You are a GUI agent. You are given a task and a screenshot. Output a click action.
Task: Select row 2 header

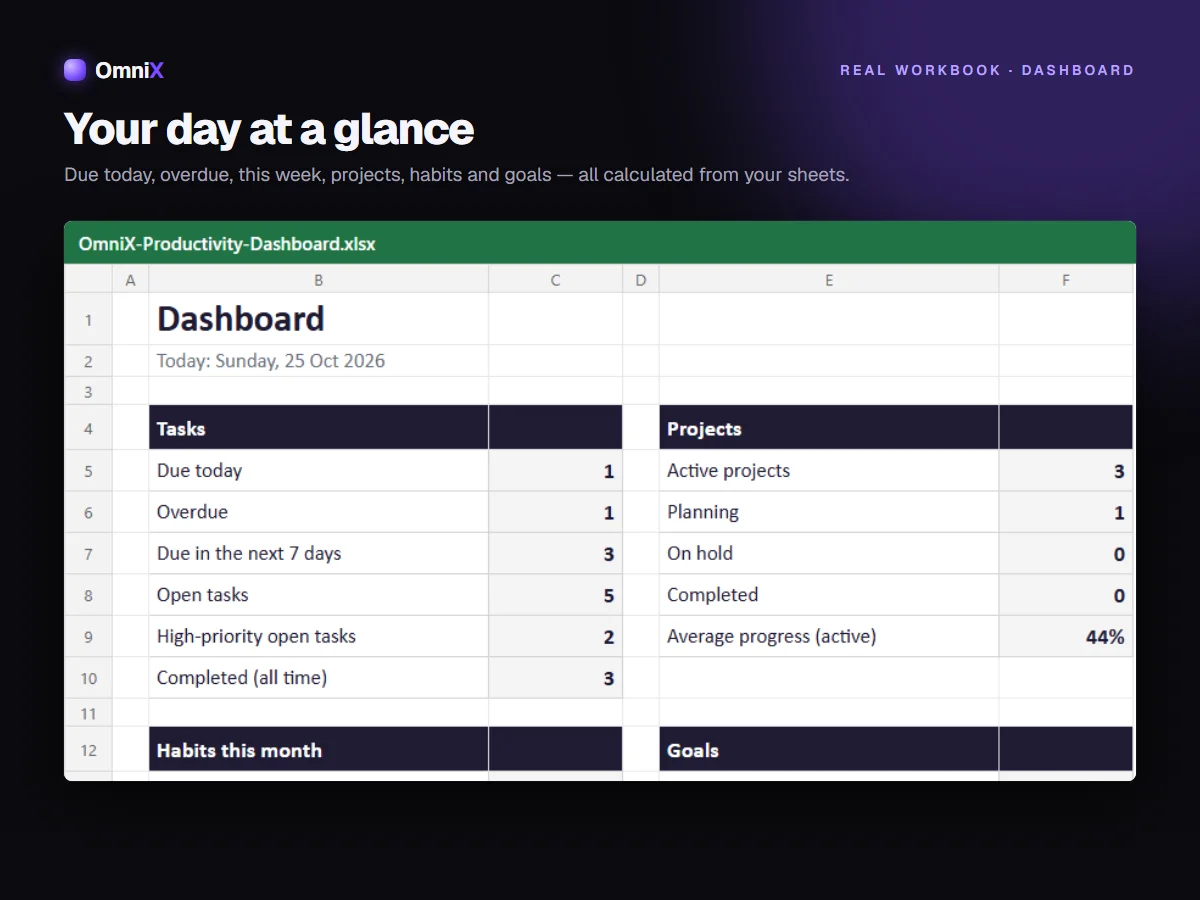(x=88, y=361)
